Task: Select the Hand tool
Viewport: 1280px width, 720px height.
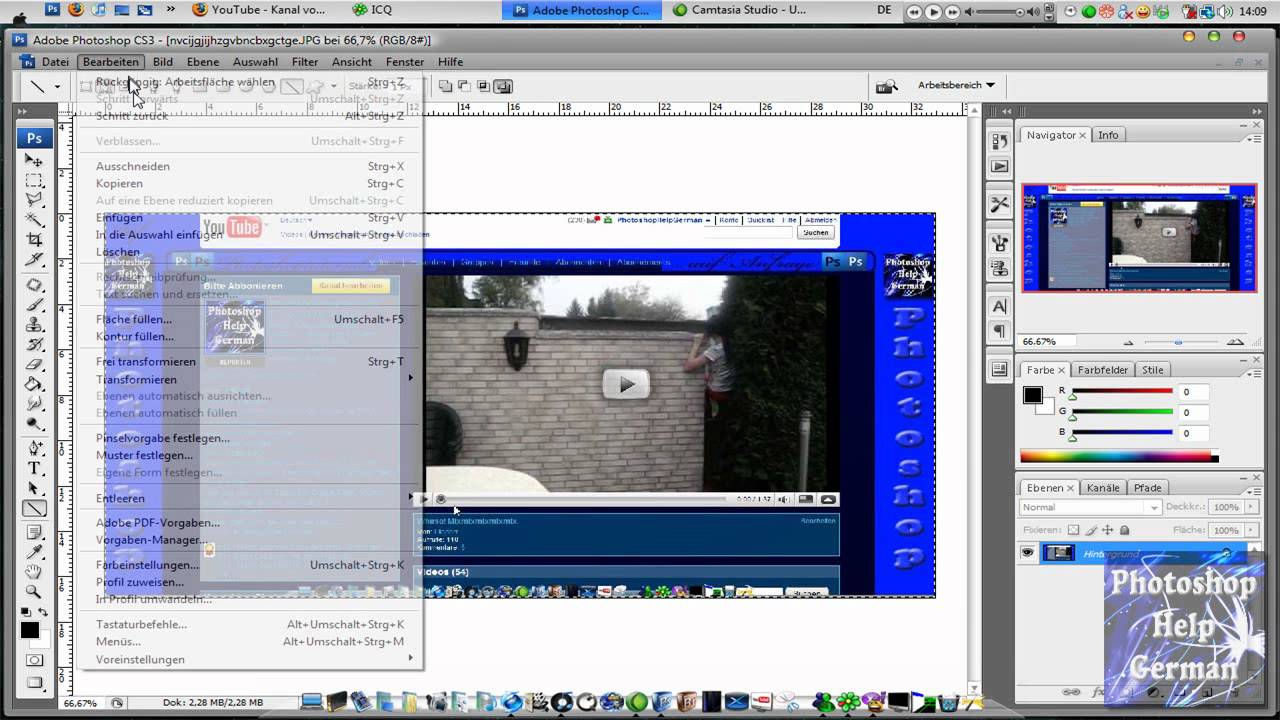Action: pyautogui.click(x=34, y=572)
